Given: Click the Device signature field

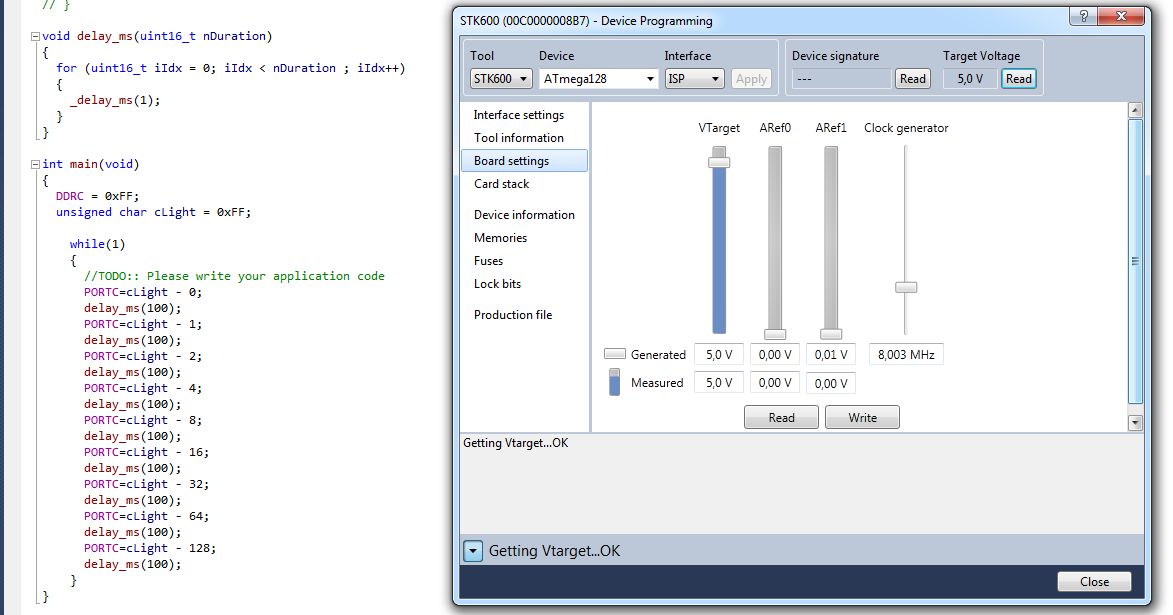Looking at the screenshot, I should [x=842, y=79].
